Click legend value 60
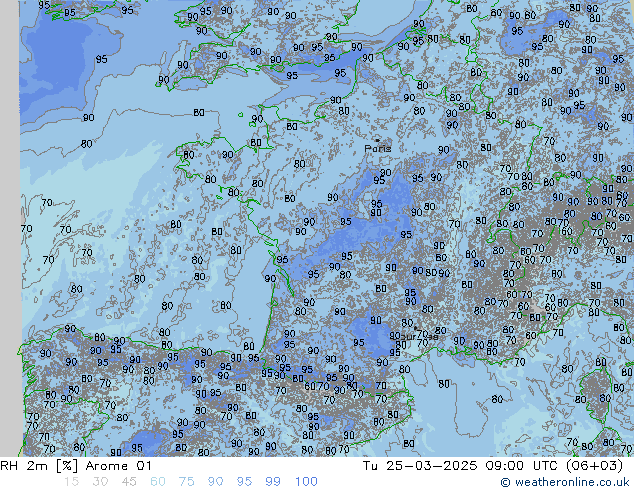This screenshot has width=634, height=490. [158, 482]
